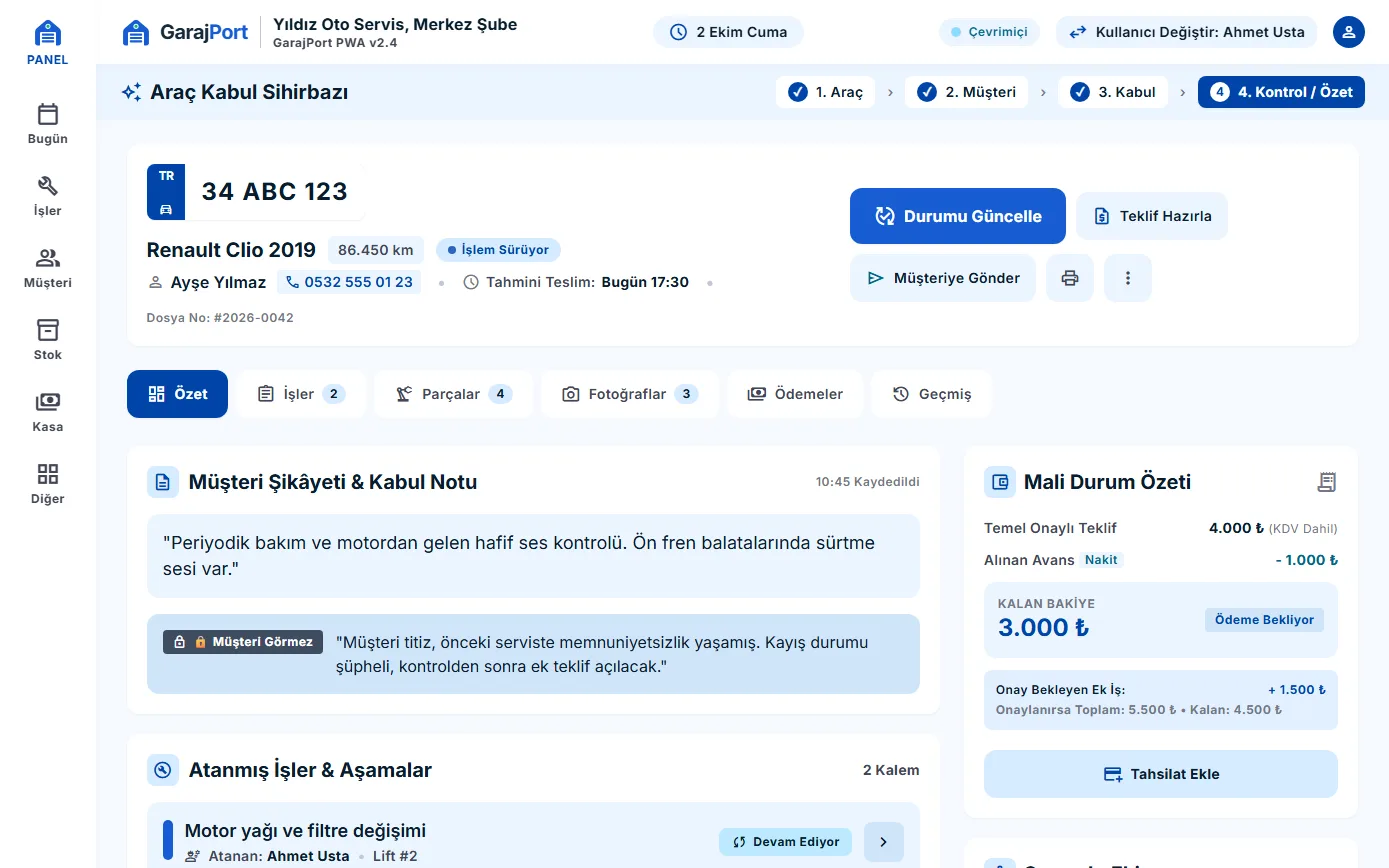Click the 86.450 km mileage value
The image size is (1389, 868).
coord(376,250)
